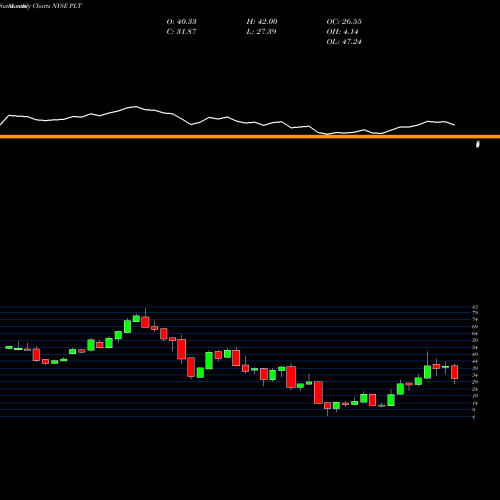
Task: Select the last red candle on the right
Action: [455, 372]
